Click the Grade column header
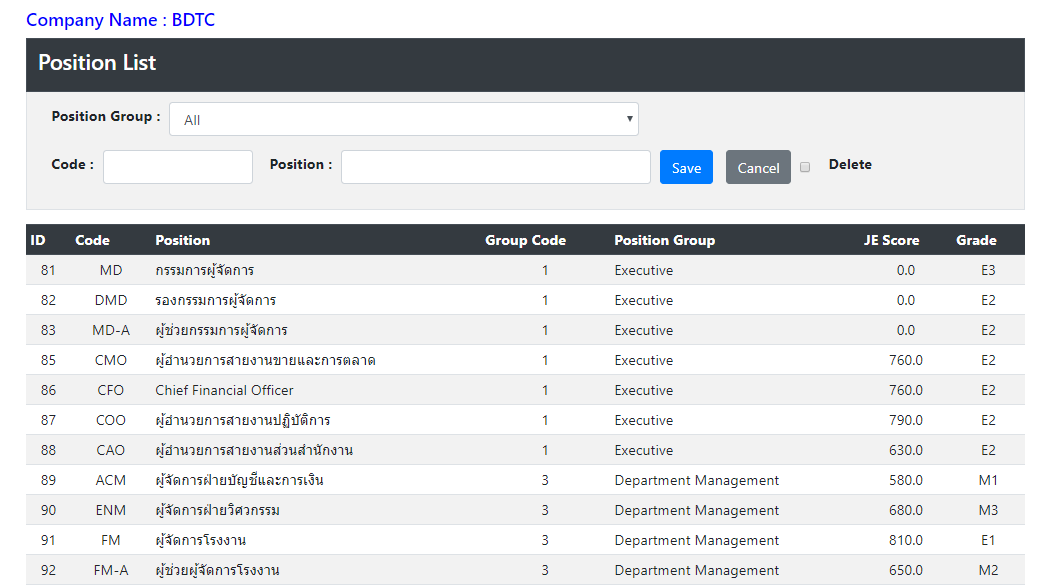This screenshot has width=1047, height=587. [x=976, y=240]
